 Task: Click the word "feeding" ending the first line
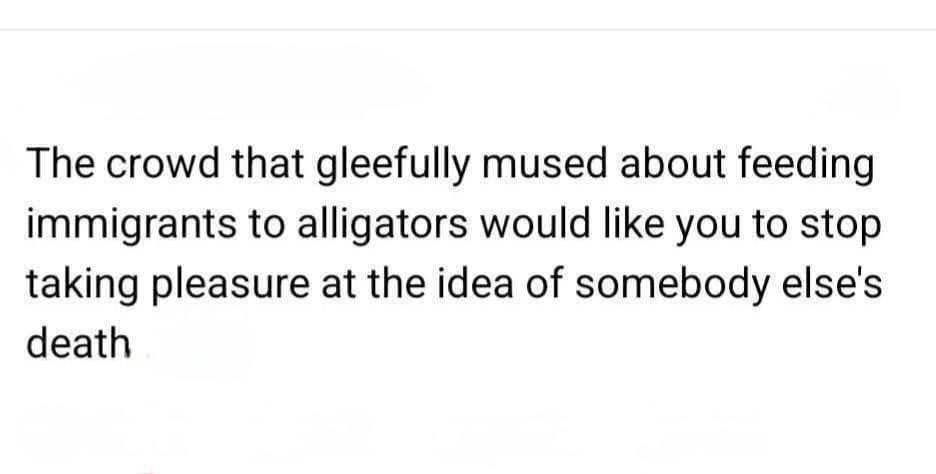pos(806,167)
